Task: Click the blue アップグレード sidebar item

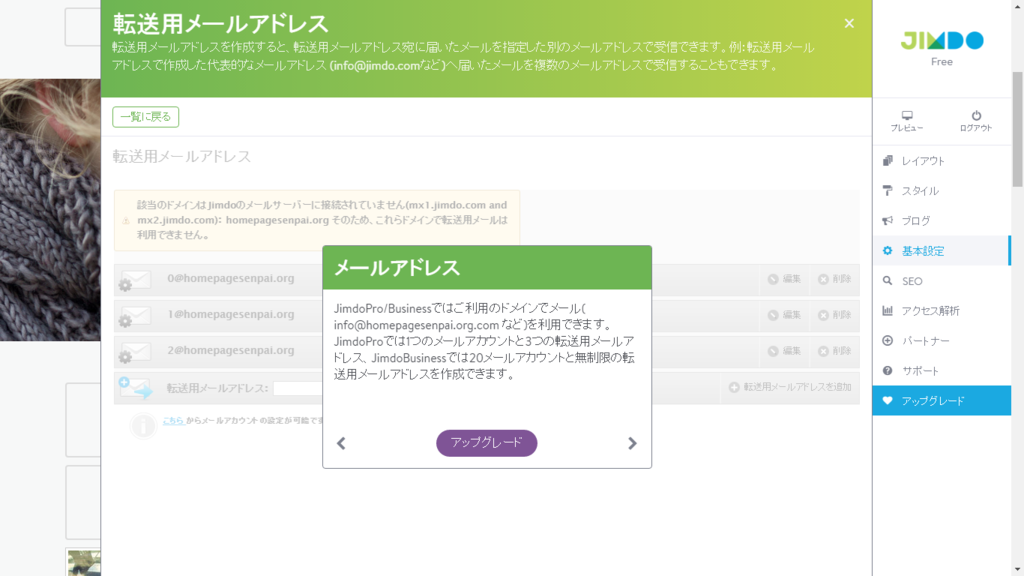Action: click(x=942, y=400)
